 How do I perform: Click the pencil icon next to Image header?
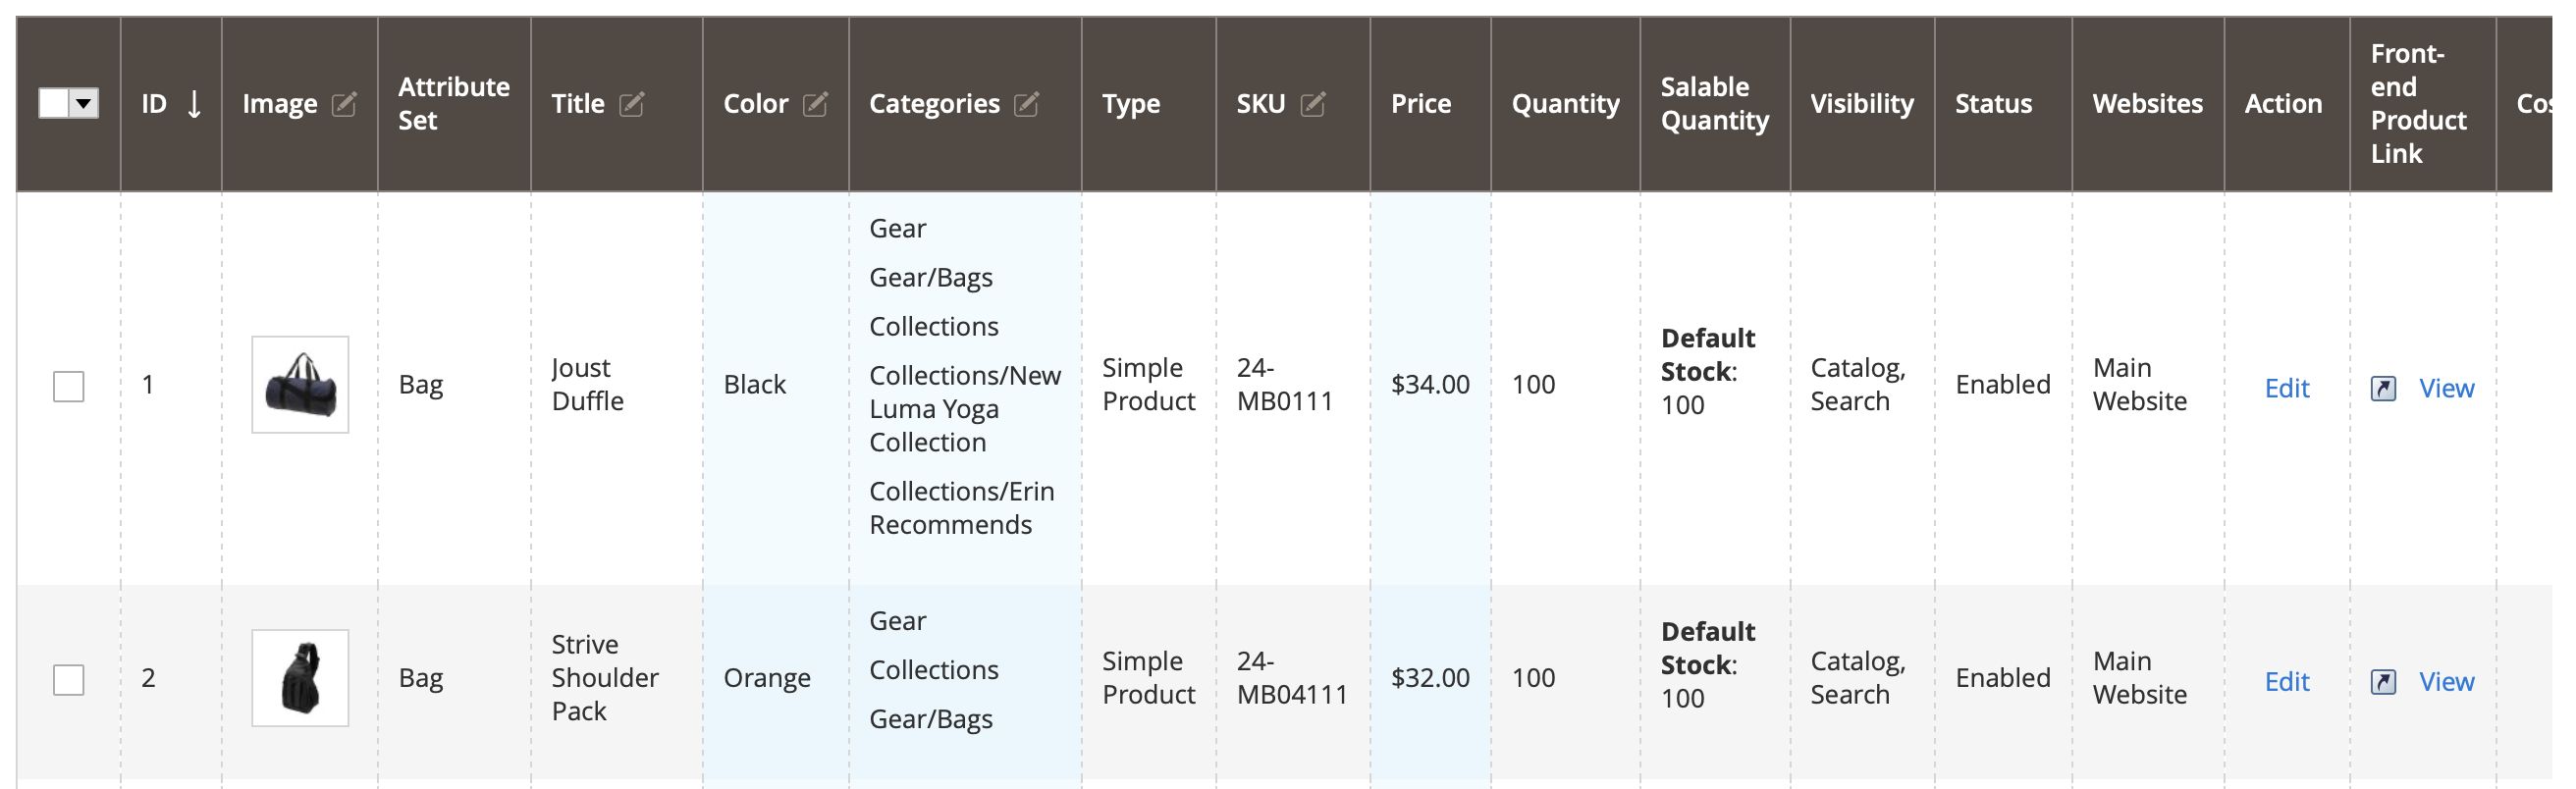343,104
